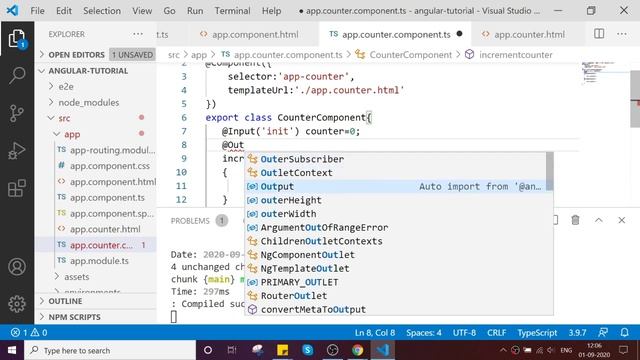Open app.module.ts in explorer

(99, 261)
